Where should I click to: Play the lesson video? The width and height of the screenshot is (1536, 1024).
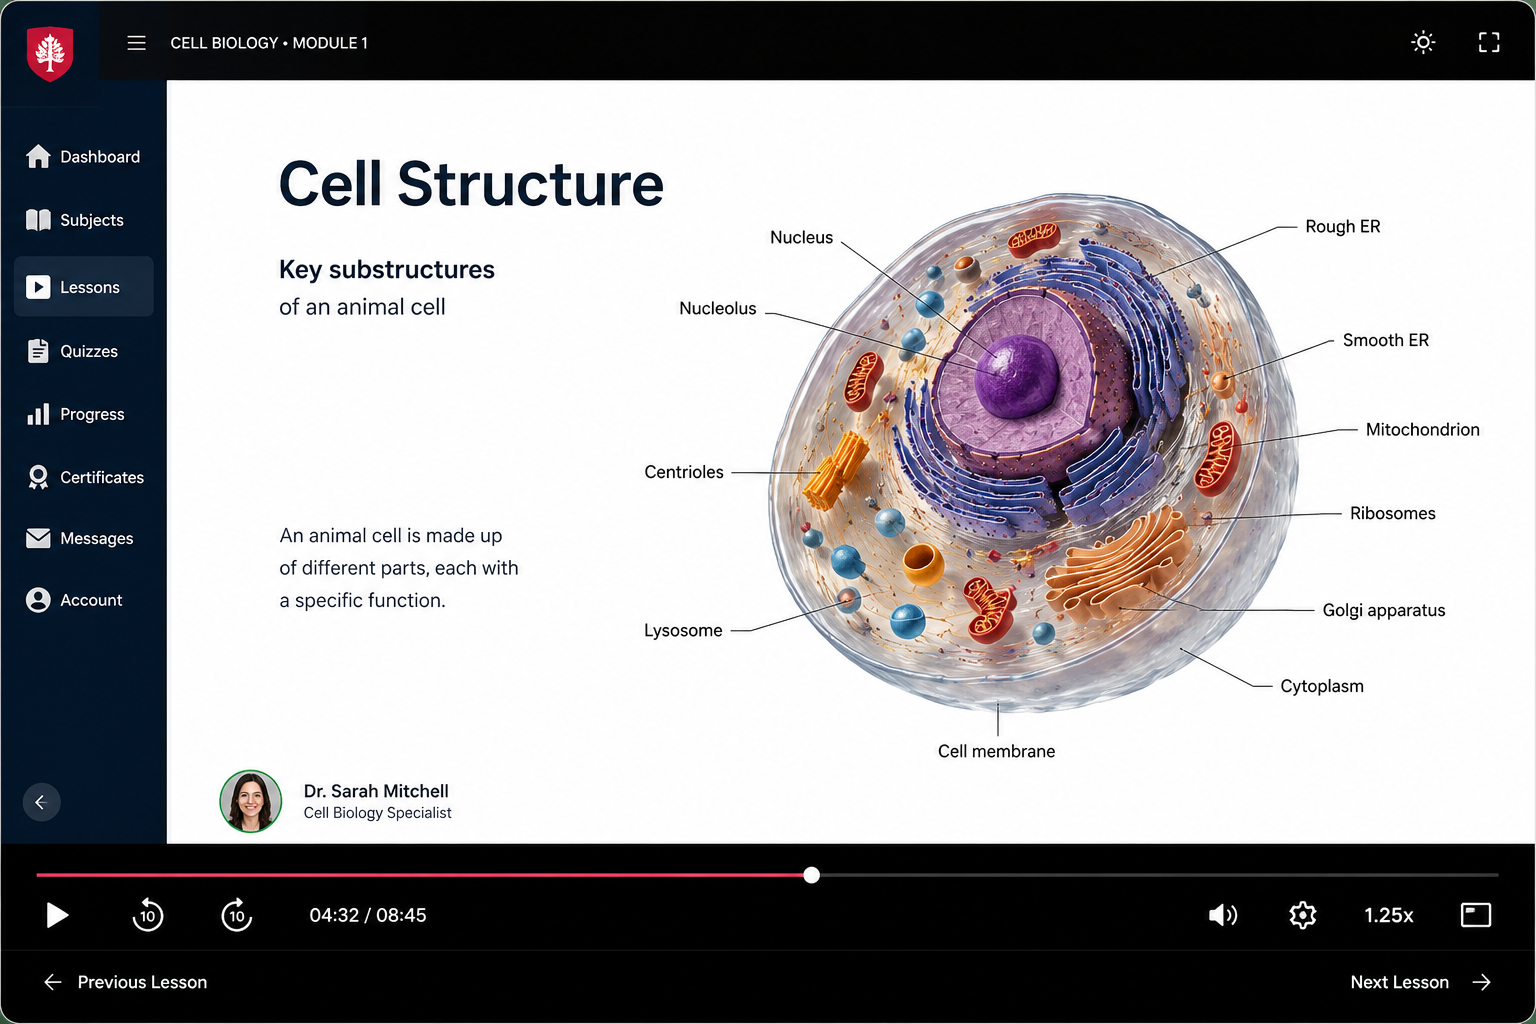click(57, 915)
